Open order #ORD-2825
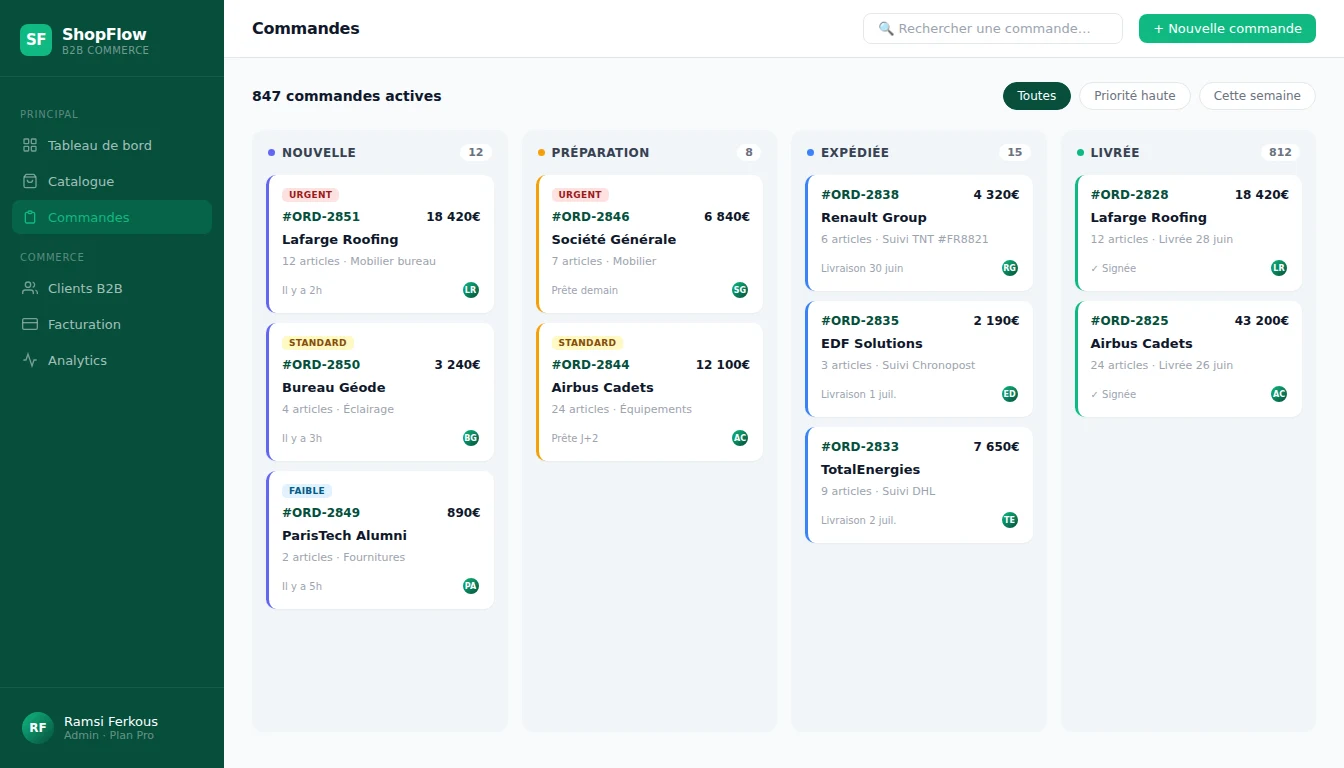 [1188, 359]
